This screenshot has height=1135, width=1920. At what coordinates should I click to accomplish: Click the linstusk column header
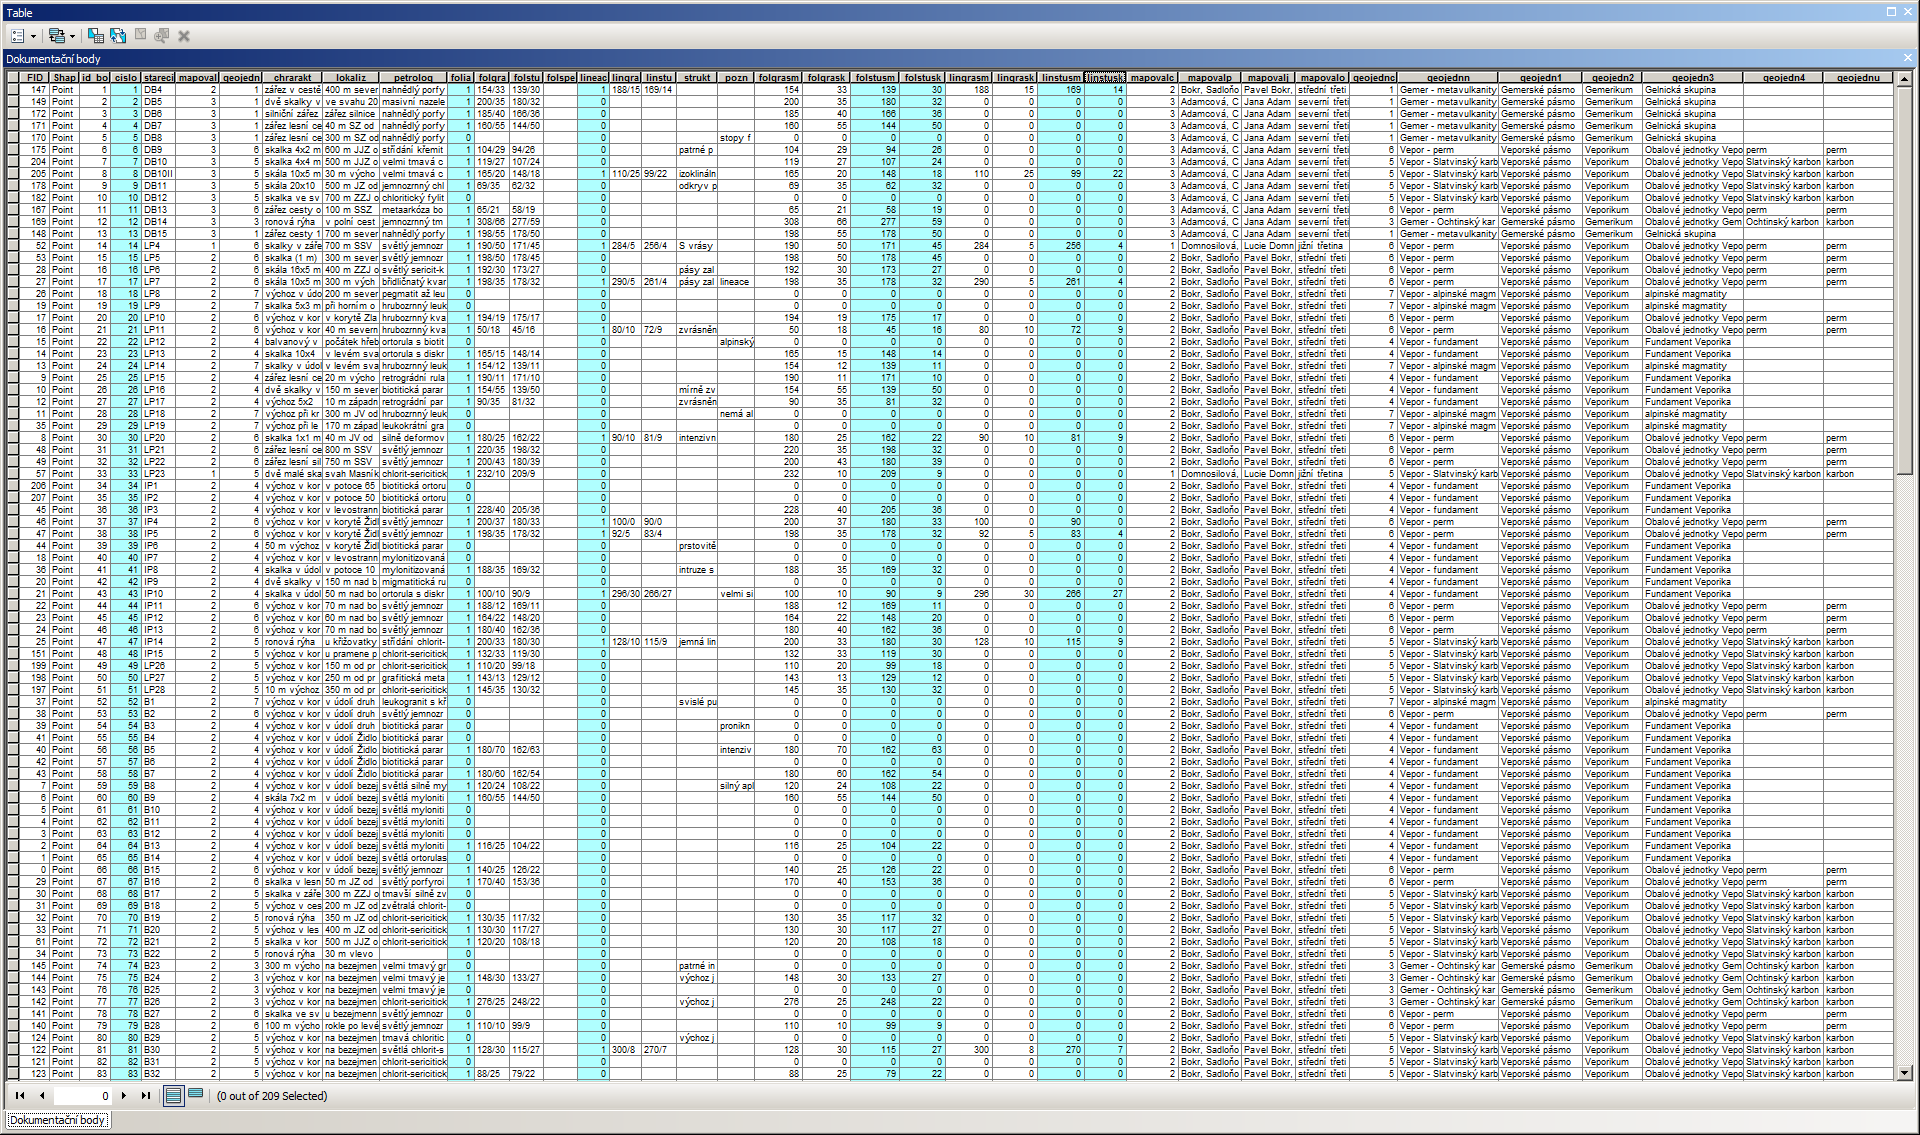(1105, 77)
